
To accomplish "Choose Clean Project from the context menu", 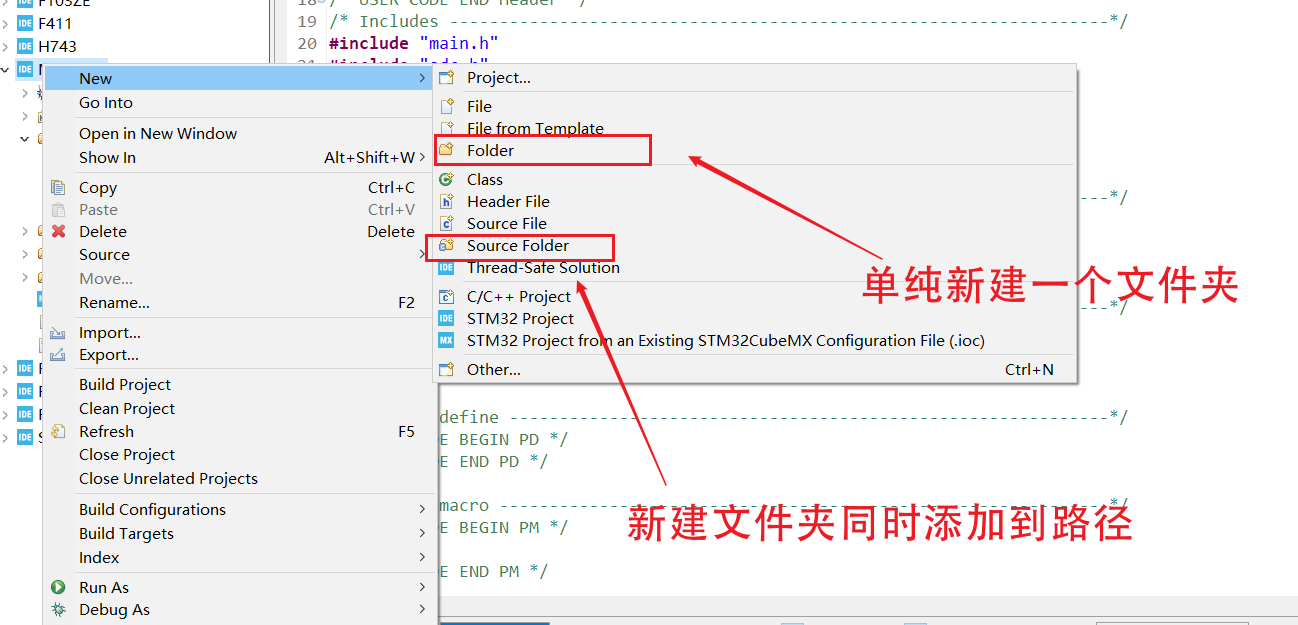I will 127,408.
